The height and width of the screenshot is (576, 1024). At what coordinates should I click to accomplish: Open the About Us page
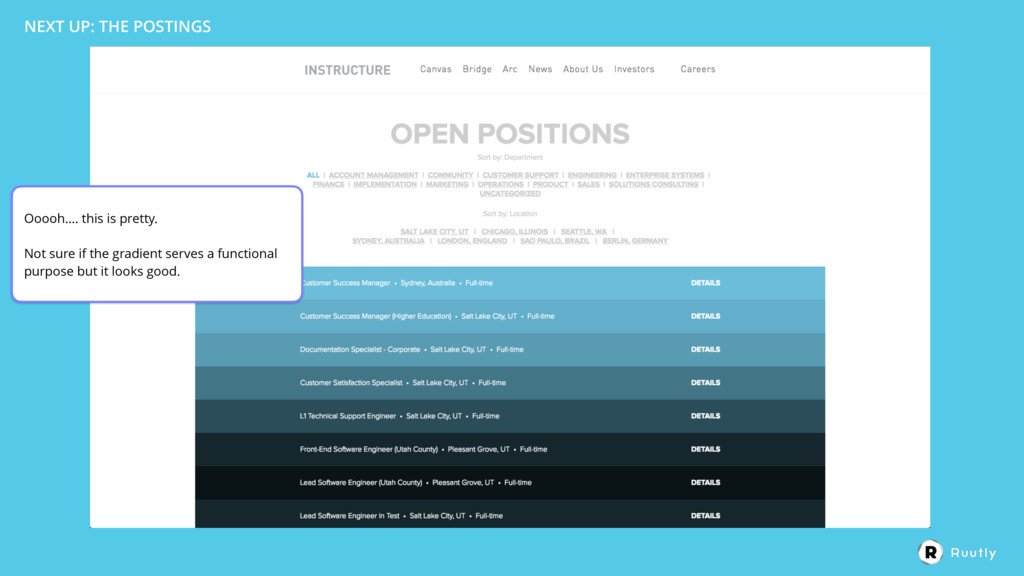[x=583, y=69]
